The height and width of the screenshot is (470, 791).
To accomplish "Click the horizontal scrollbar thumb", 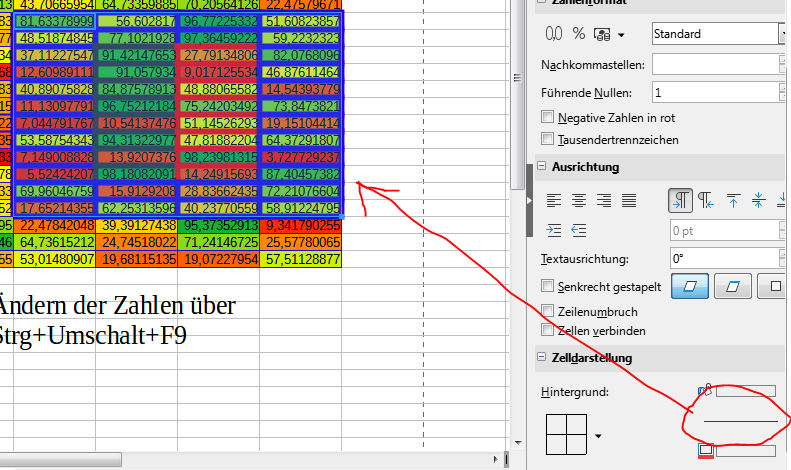I will pyautogui.click(x=61, y=459).
